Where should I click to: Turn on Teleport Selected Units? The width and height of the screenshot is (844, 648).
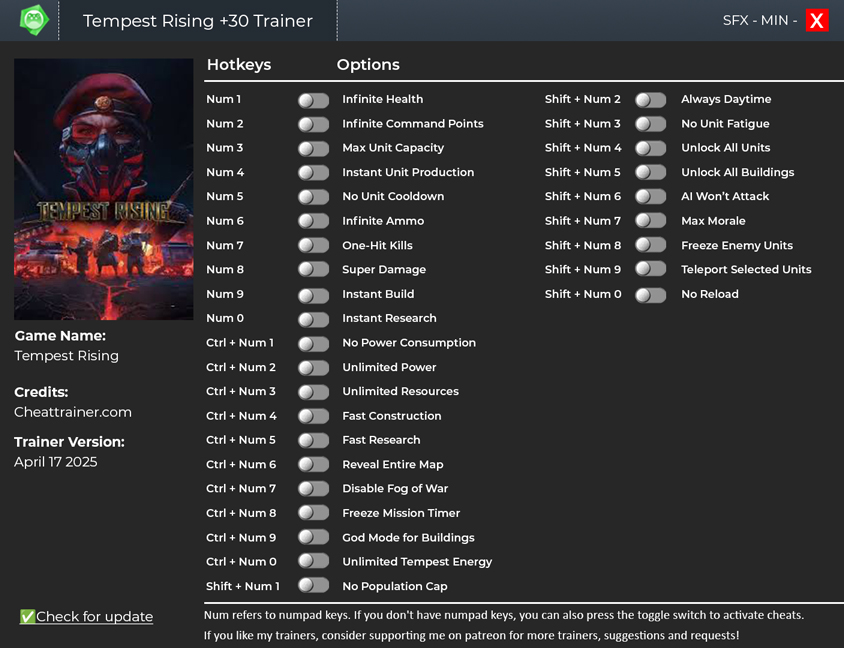pos(650,270)
